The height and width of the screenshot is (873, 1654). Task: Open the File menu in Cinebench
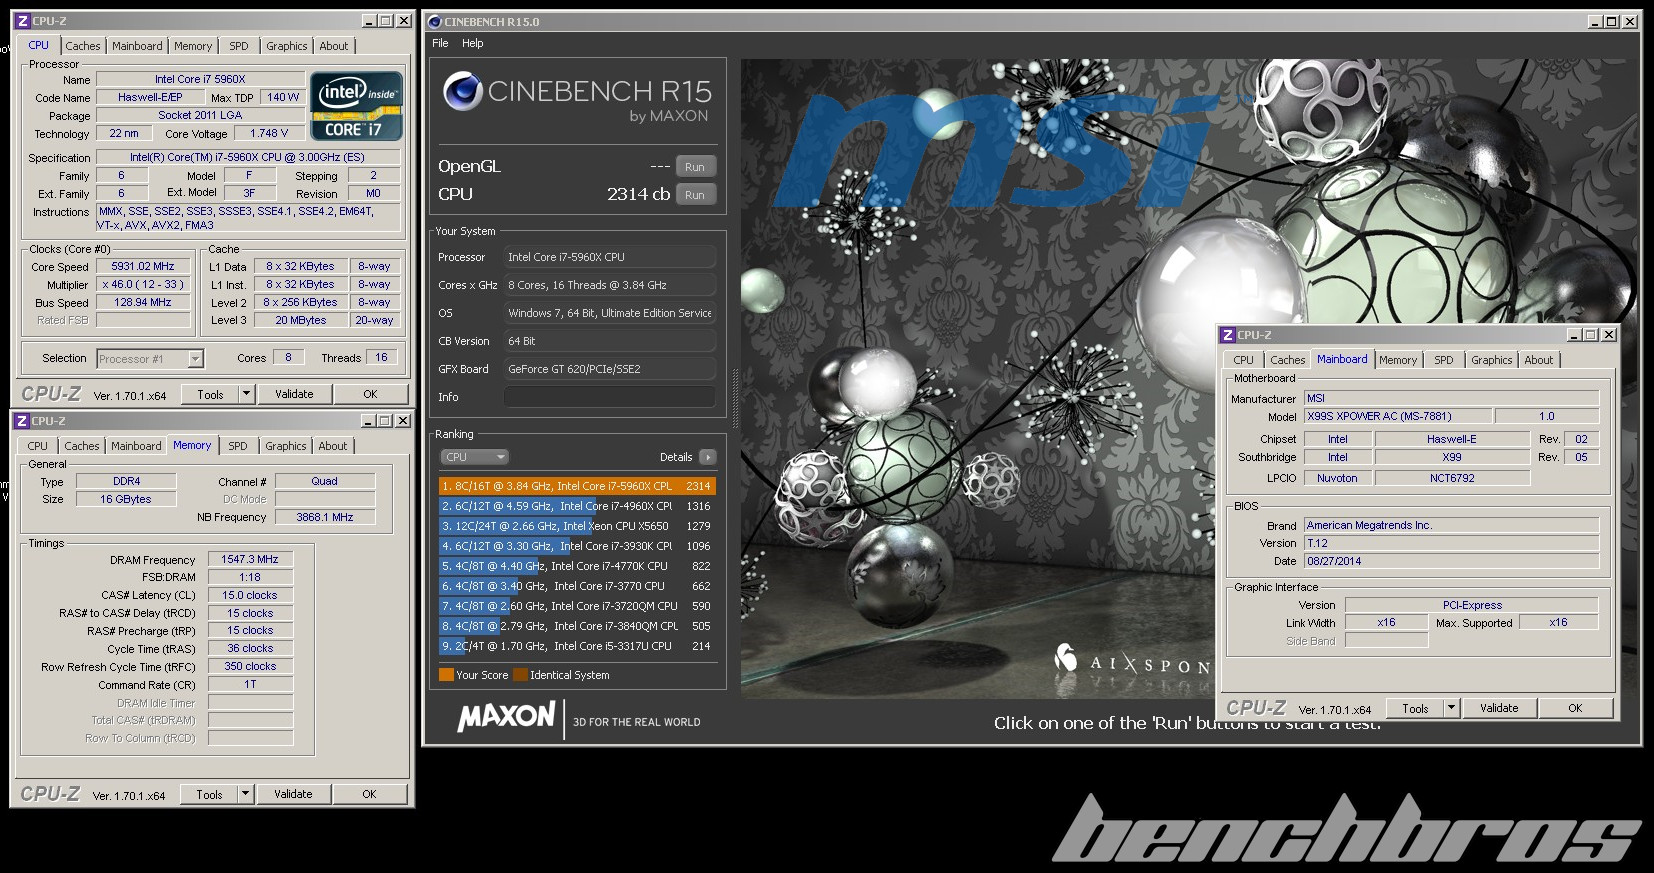(x=440, y=43)
